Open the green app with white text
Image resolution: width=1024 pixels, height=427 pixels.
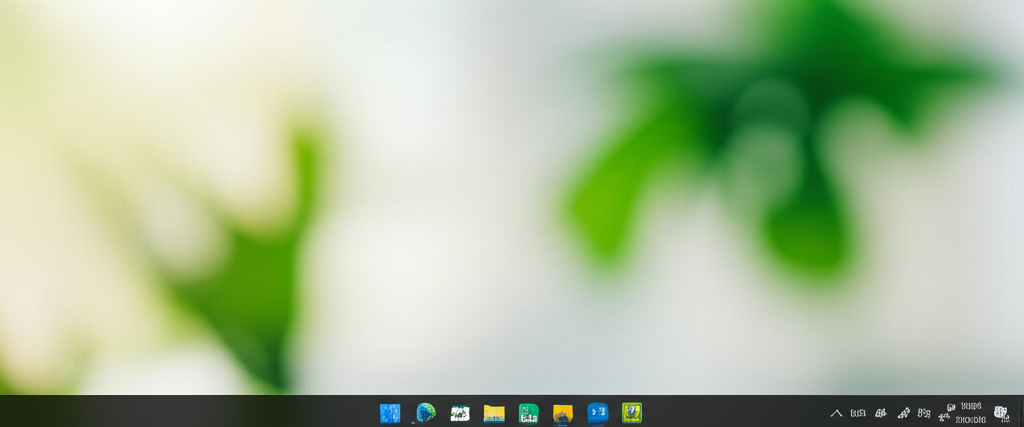[x=529, y=413]
